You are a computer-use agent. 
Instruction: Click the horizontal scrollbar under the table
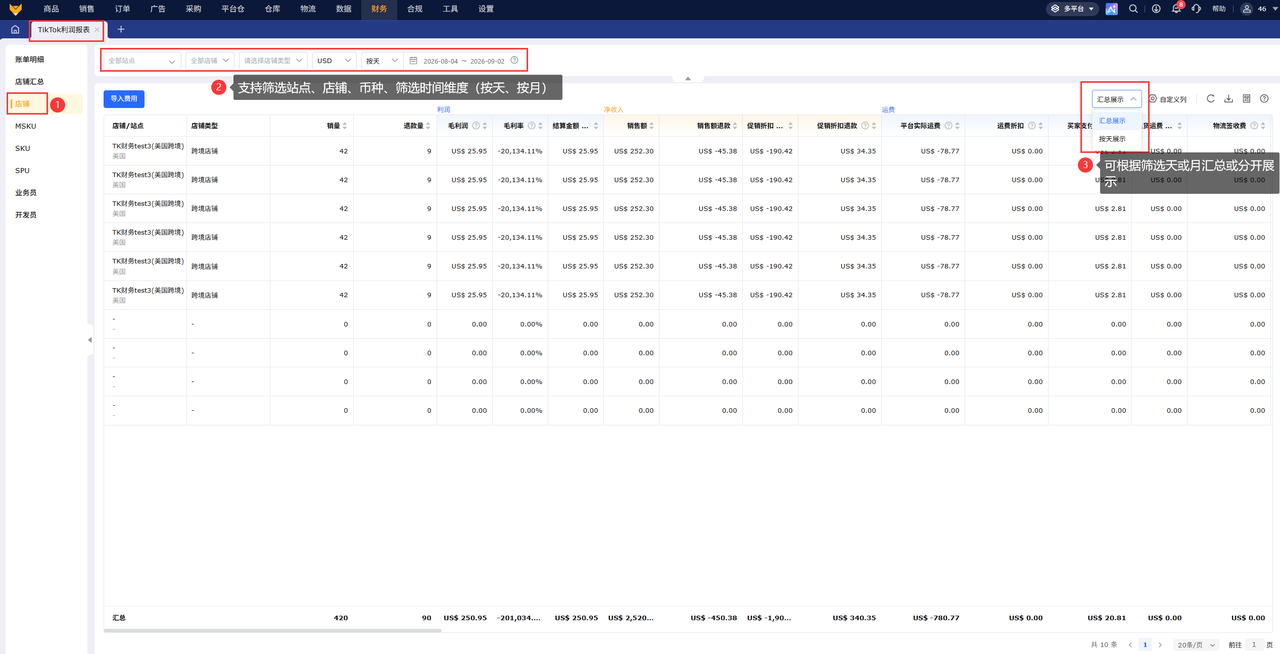(272, 631)
